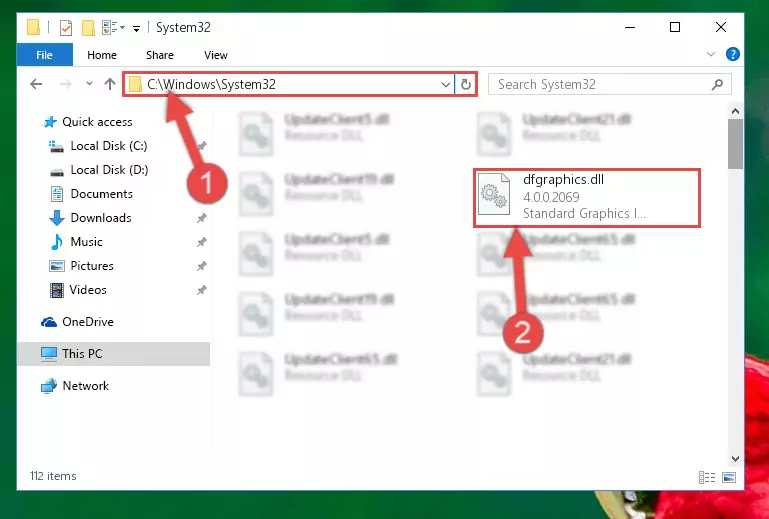This screenshot has width=769, height=519.
Task: Select the dfgraphics.dll file
Action: pyautogui.click(x=587, y=197)
